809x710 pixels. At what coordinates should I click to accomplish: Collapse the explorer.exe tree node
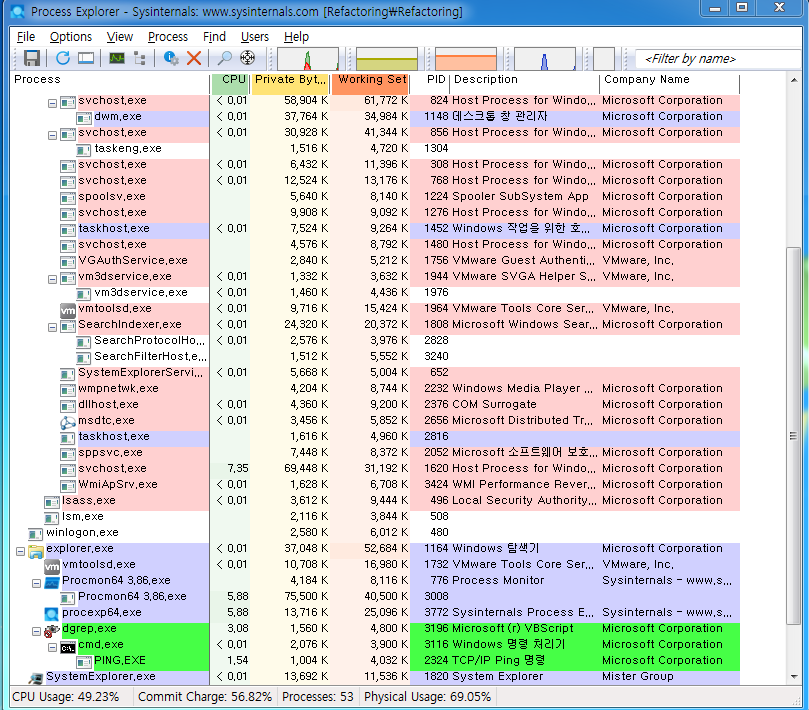21,552
